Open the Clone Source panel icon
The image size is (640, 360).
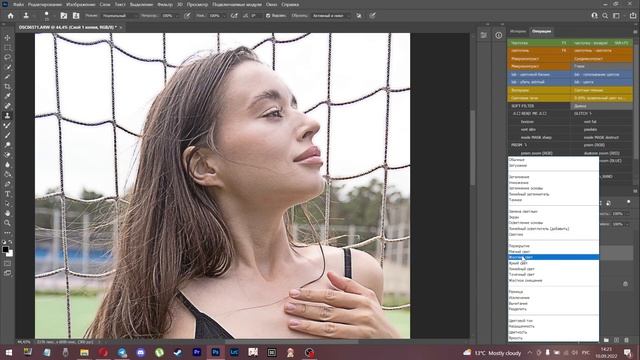[76, 16]
